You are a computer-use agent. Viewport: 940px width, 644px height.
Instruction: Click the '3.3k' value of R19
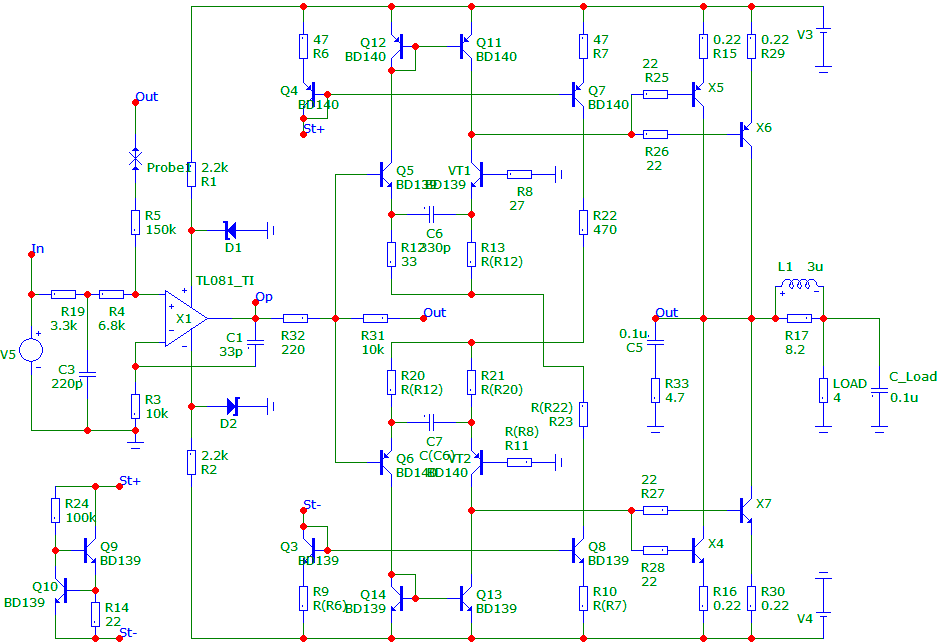pos(64,326)
